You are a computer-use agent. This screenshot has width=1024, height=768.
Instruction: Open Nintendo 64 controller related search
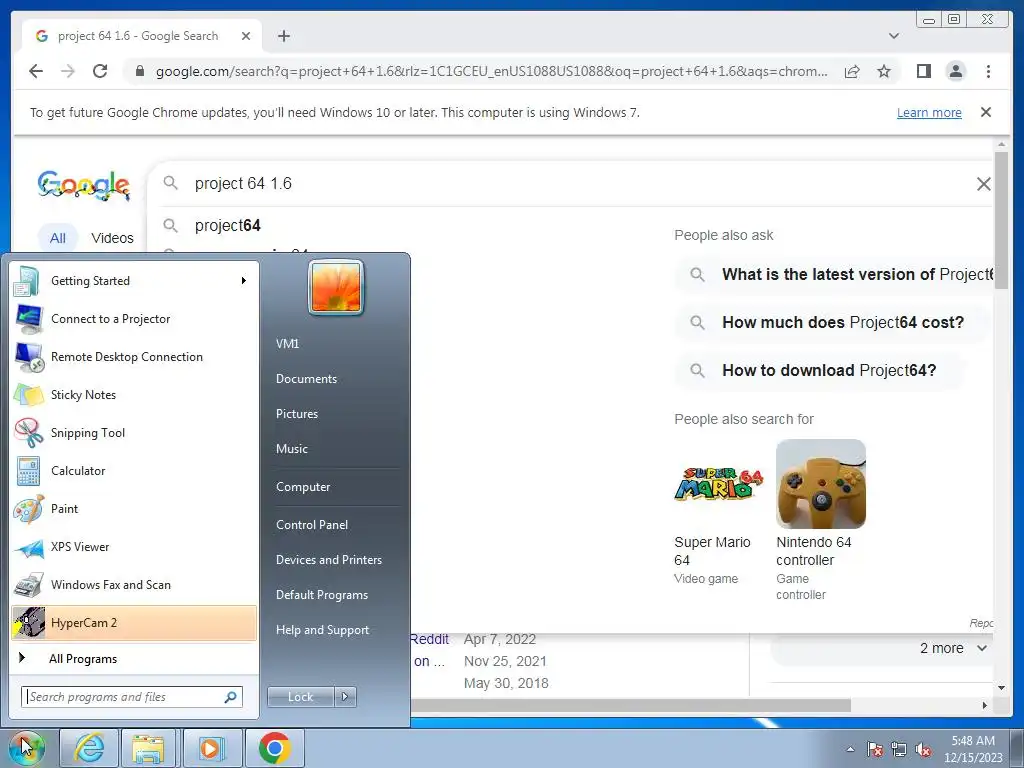(821, 520)
